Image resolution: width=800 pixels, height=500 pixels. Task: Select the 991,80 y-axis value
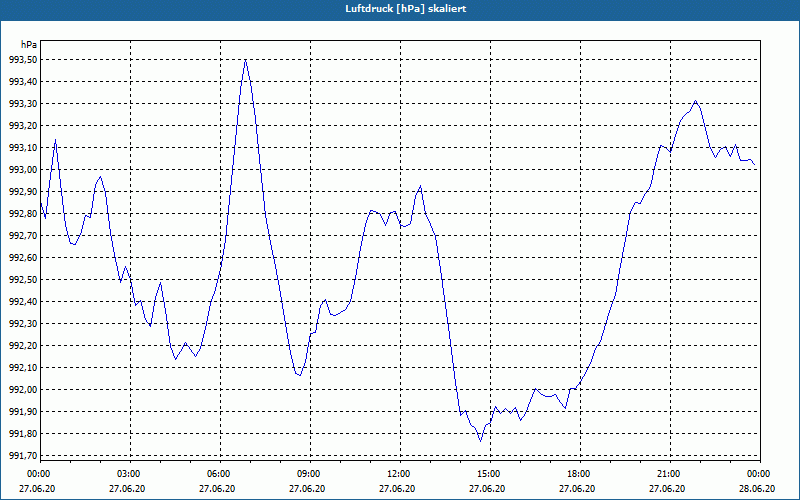click(23, 434)
